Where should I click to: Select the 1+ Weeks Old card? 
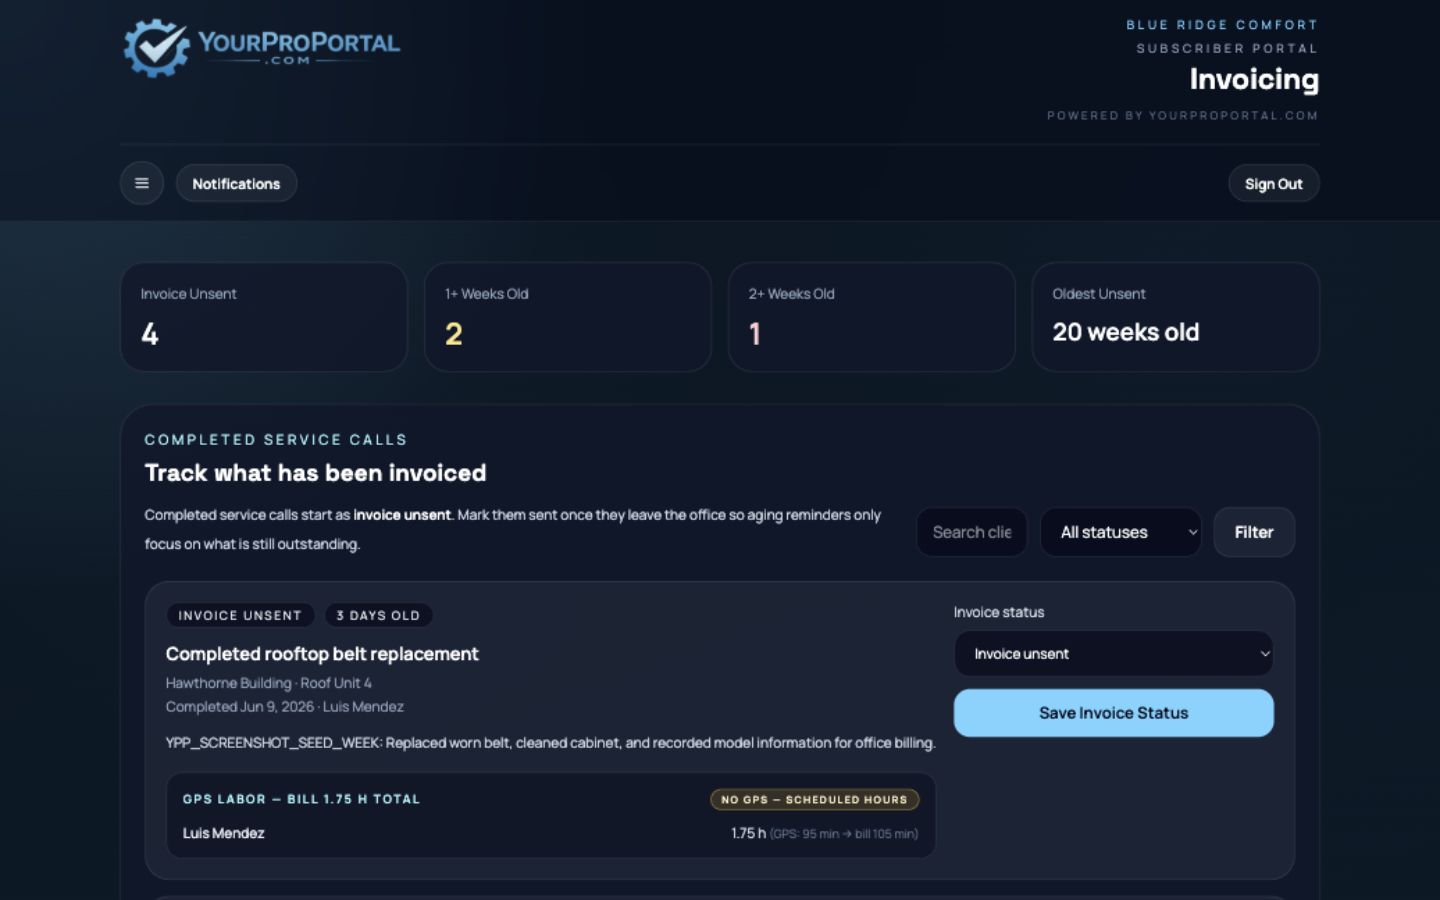(568, 317)
